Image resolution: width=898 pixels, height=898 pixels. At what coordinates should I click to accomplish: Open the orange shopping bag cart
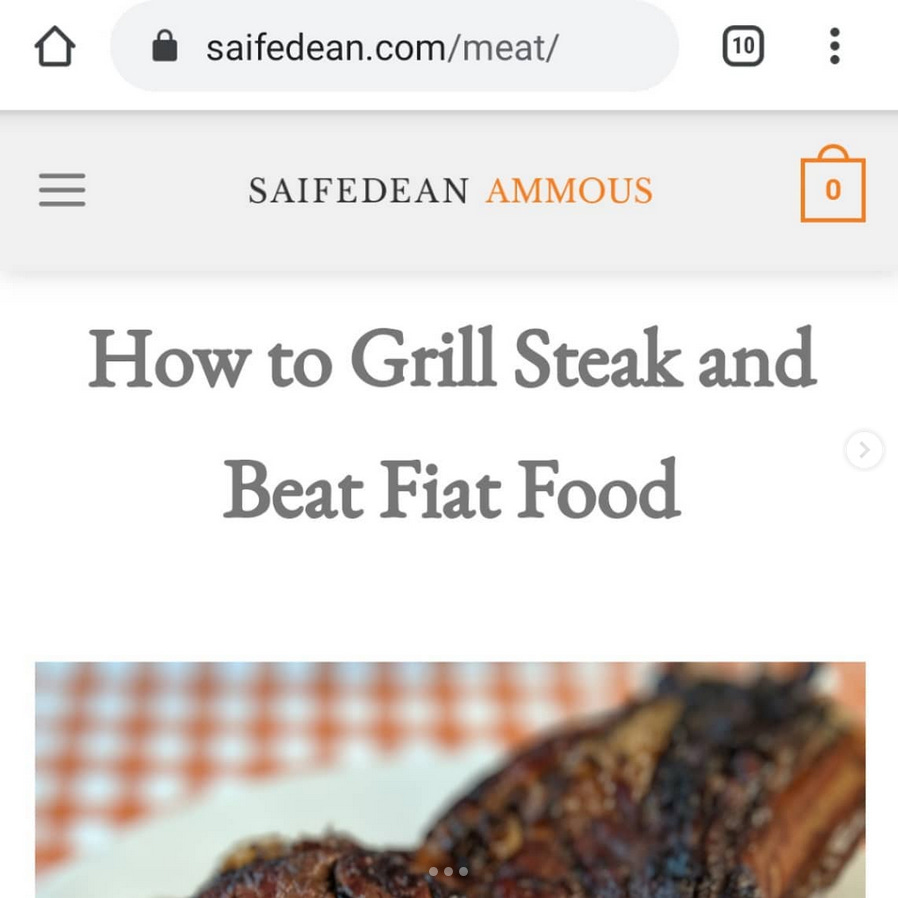833,183
